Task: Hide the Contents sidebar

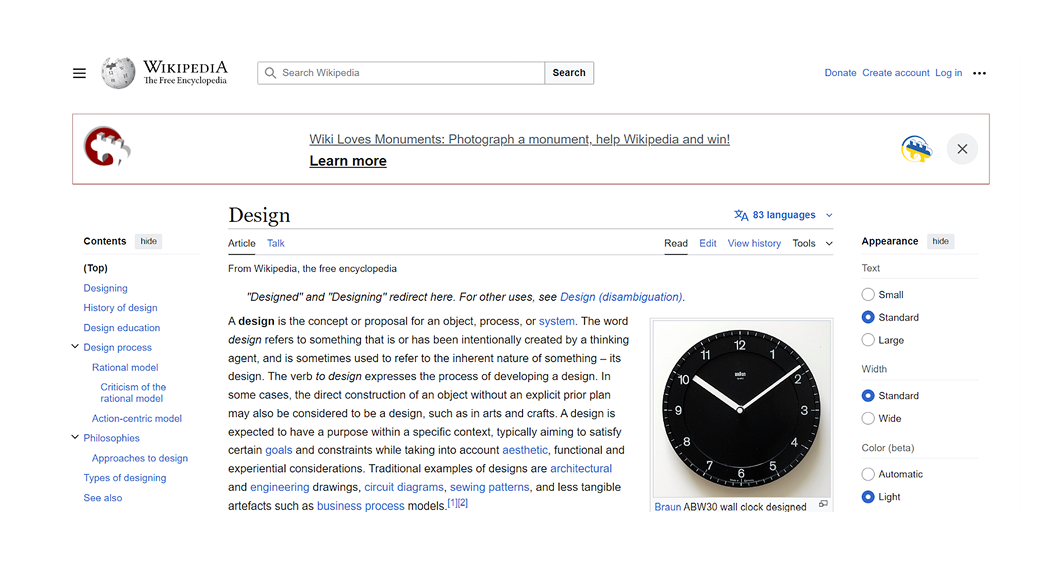Action: pos(148,241)
